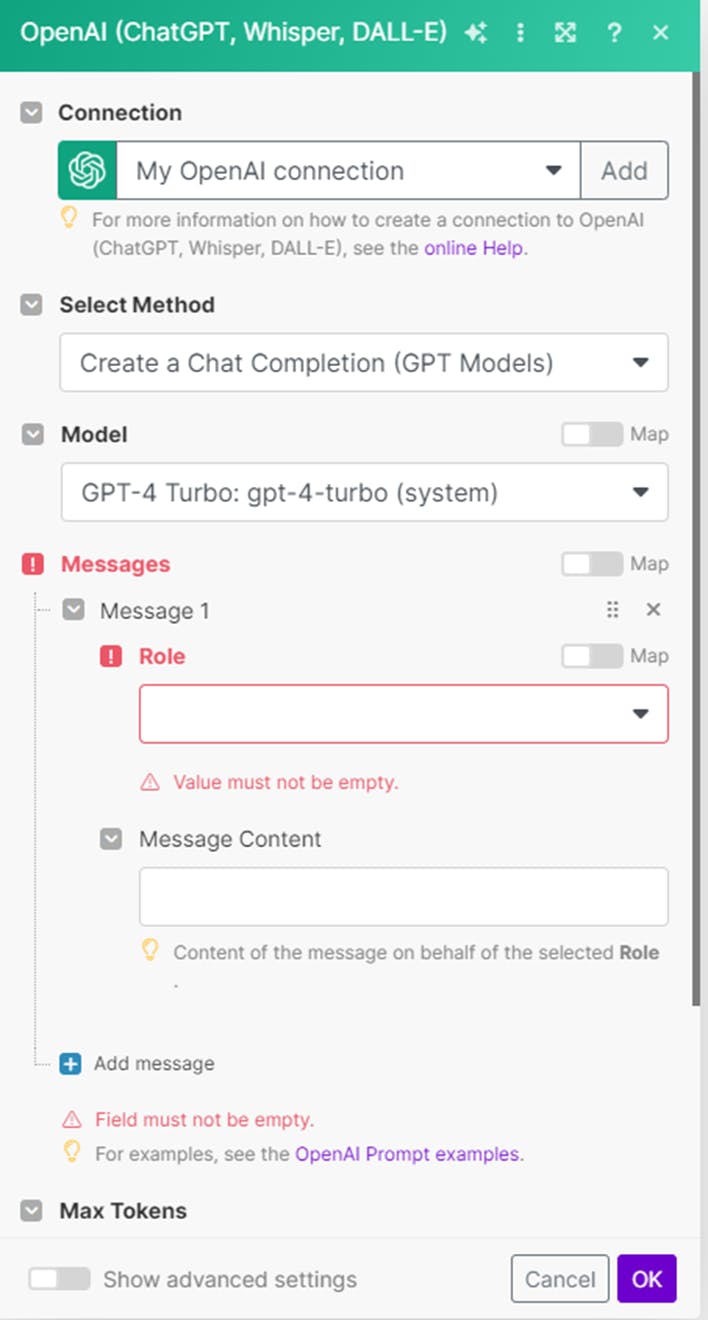This screenshot has height=1320, width=708.
Task: Click into the Message Content field
Action: 403,896
